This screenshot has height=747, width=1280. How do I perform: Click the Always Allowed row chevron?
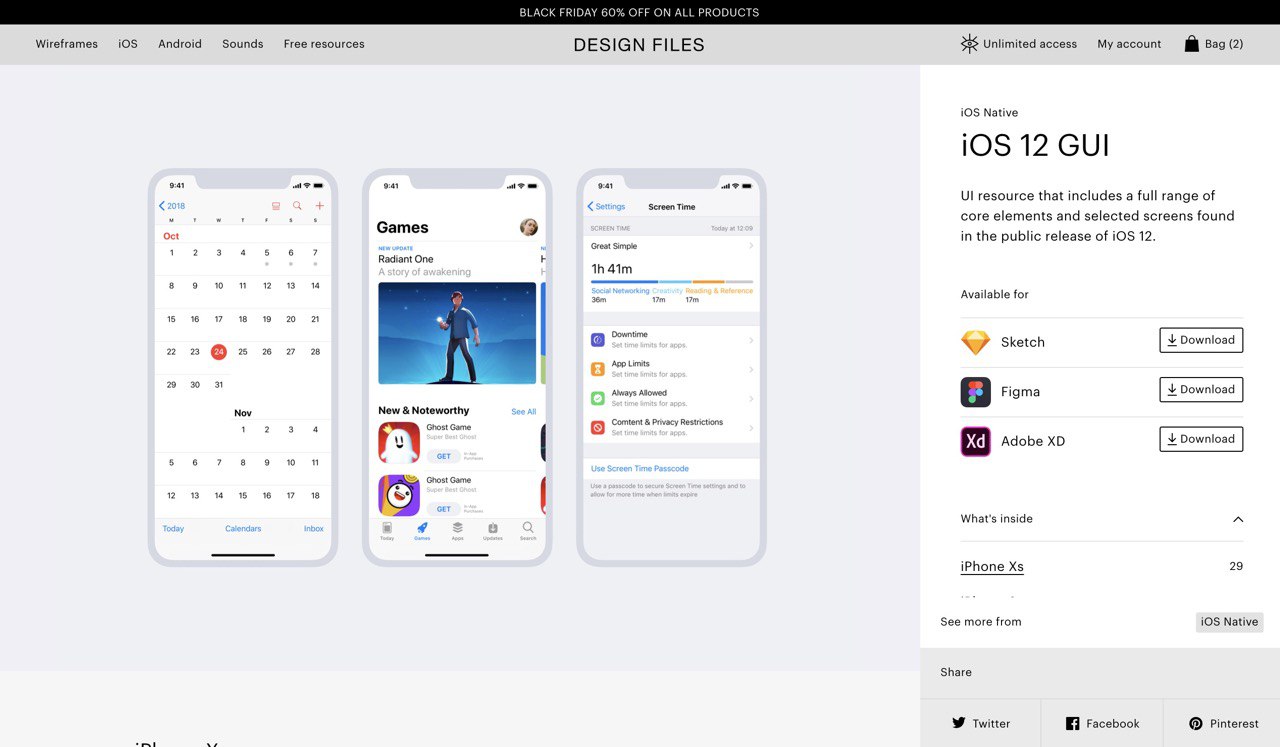click(x=751, y=398)
